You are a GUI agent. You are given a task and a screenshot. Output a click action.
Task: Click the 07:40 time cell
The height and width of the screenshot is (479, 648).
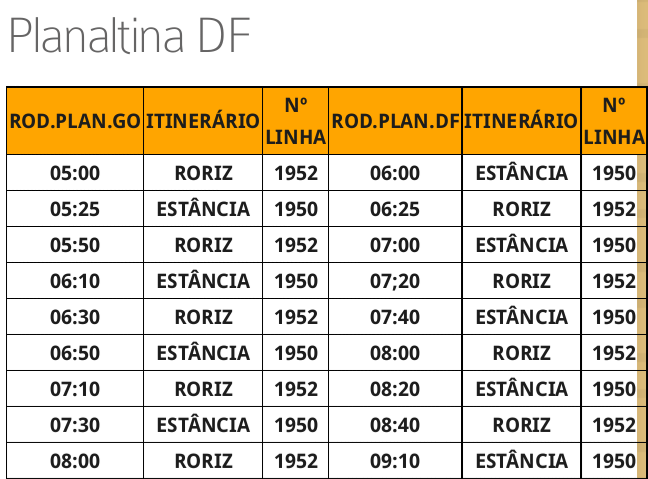[x=395, y=317]
